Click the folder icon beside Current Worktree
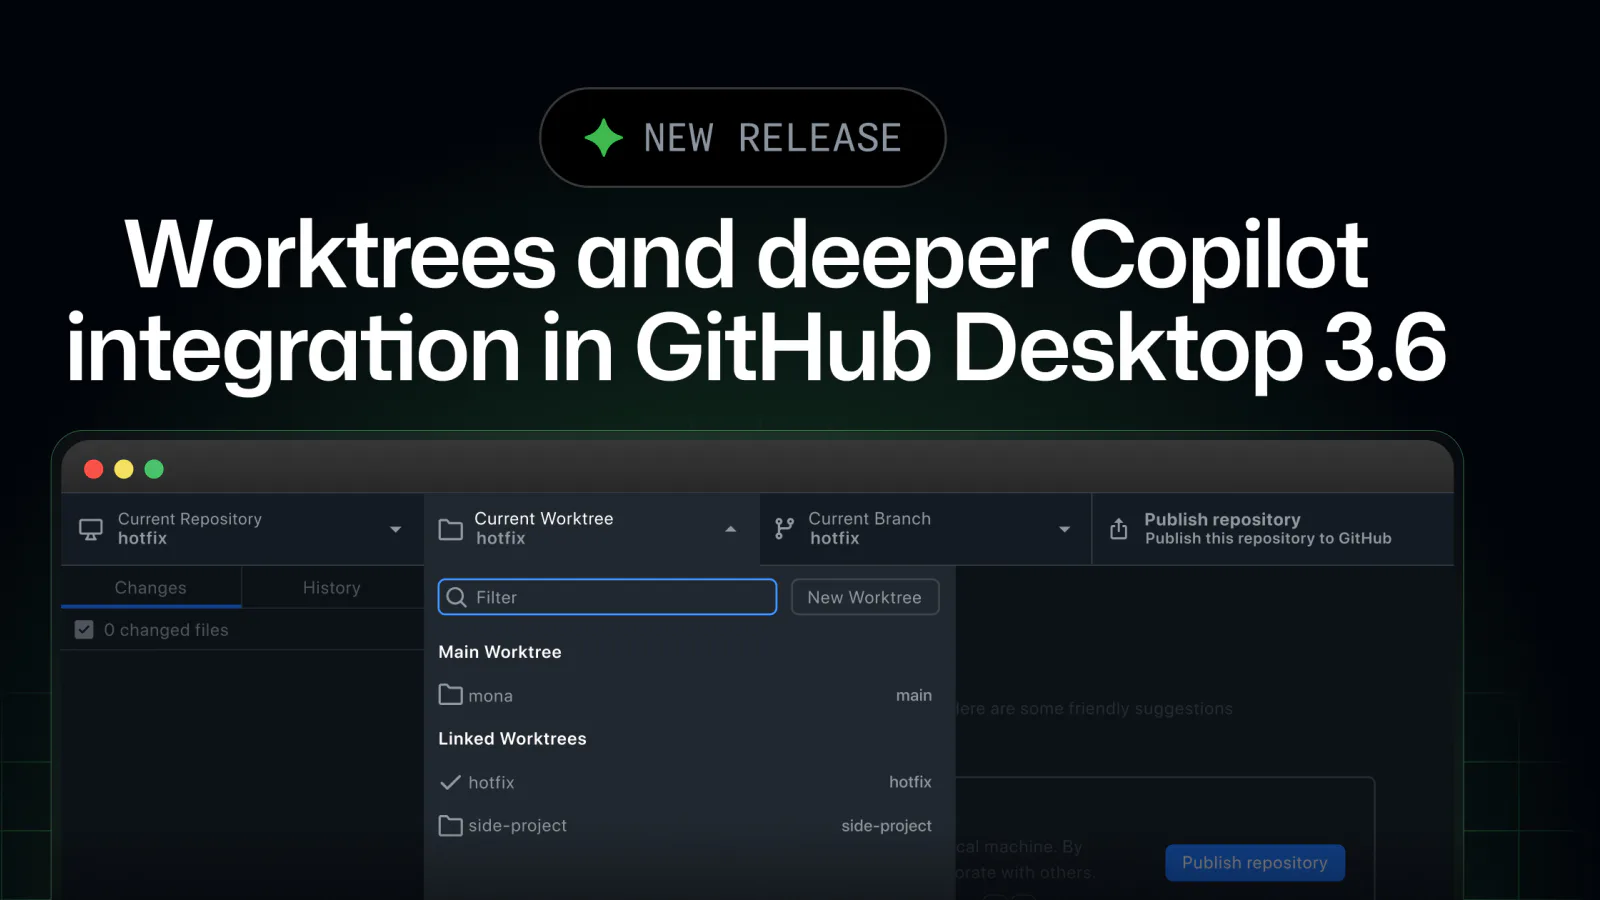The width and height of the screenshot is (1600, 900). pos(451,529)
